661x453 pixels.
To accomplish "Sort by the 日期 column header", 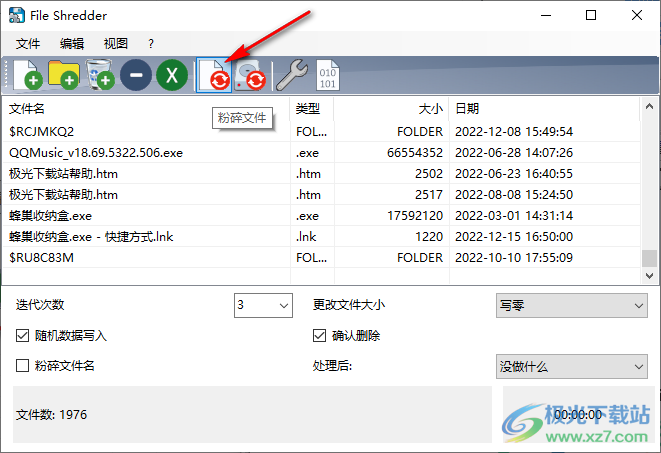I will (544, 109).
